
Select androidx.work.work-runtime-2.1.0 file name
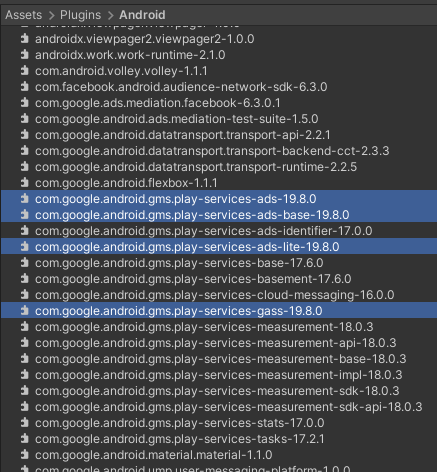coord(130,55)
